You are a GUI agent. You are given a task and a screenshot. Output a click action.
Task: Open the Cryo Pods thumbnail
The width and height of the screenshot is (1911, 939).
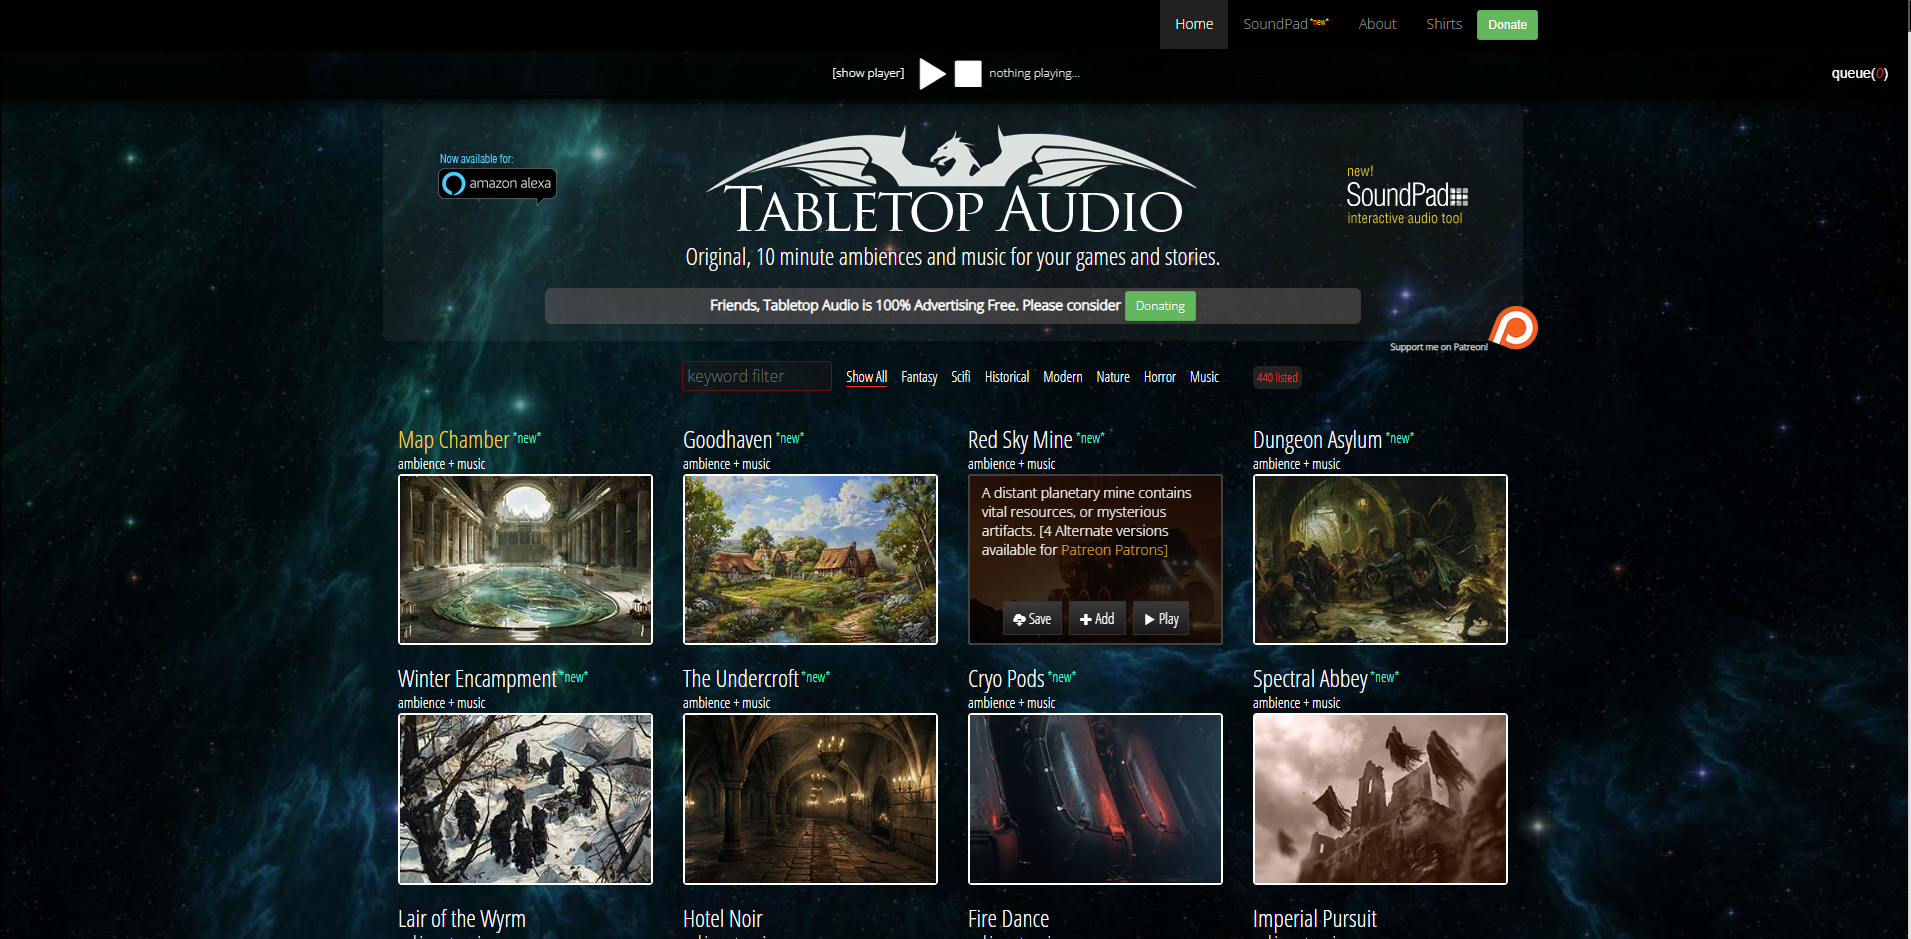[1095, 799]
